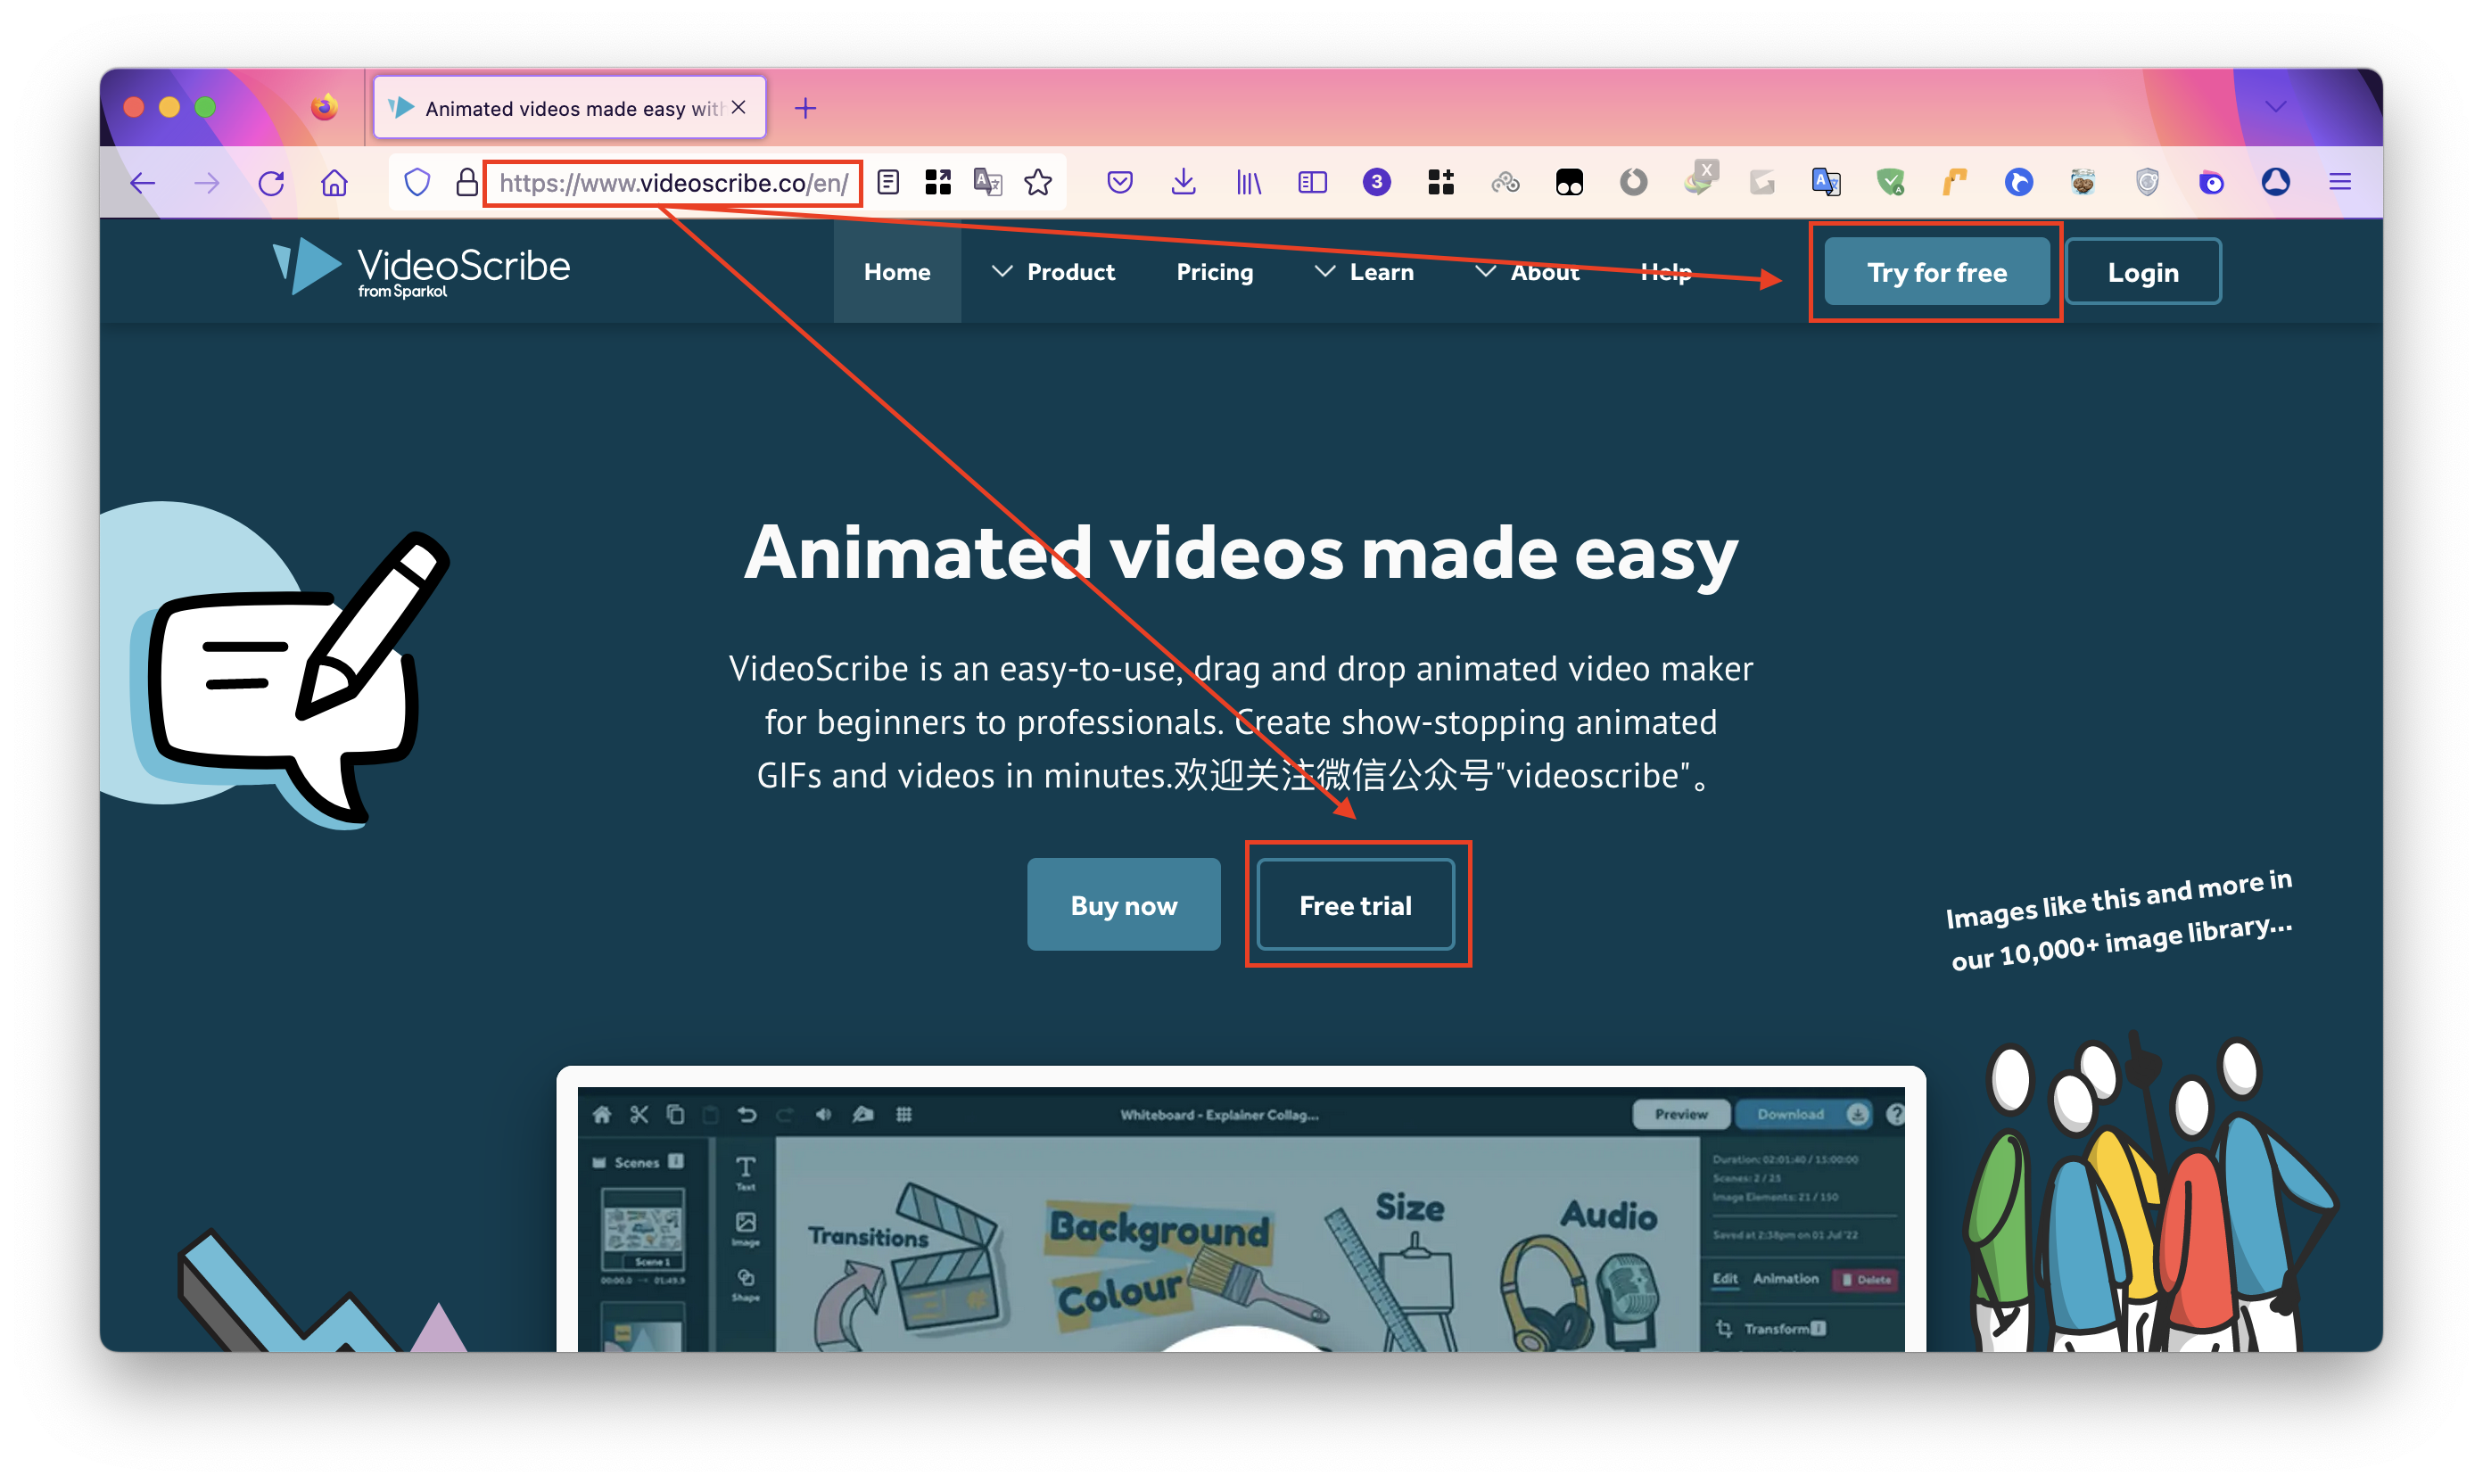Viewport: 2483px width, 1484px height.
Task: Click the tracking protection shield icon
Action: pos(417,182)
